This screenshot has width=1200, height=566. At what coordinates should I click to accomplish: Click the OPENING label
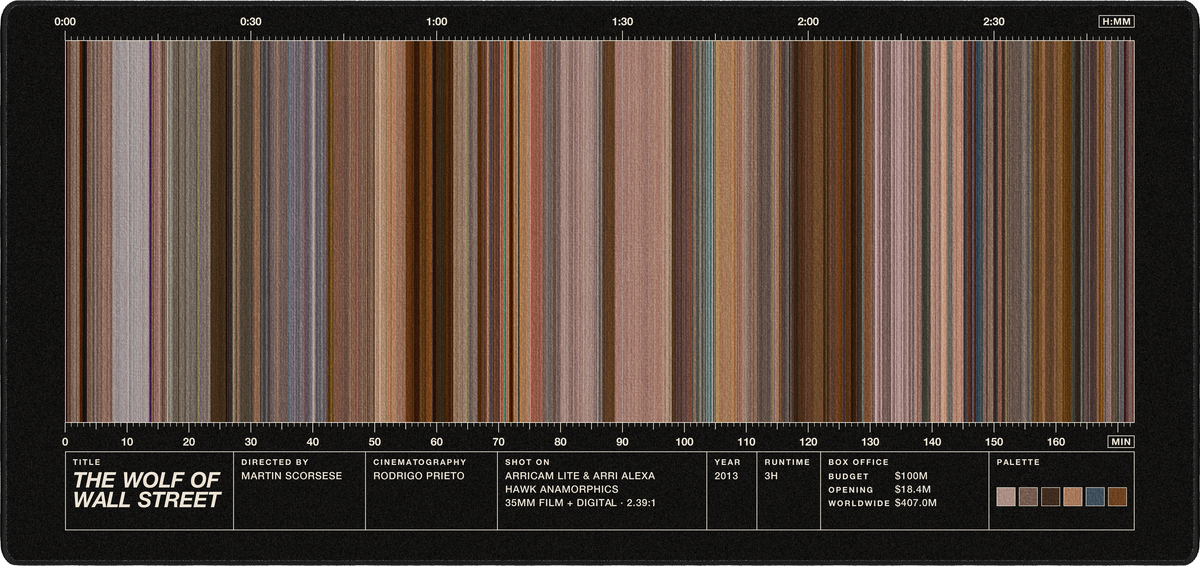point(850,490)
